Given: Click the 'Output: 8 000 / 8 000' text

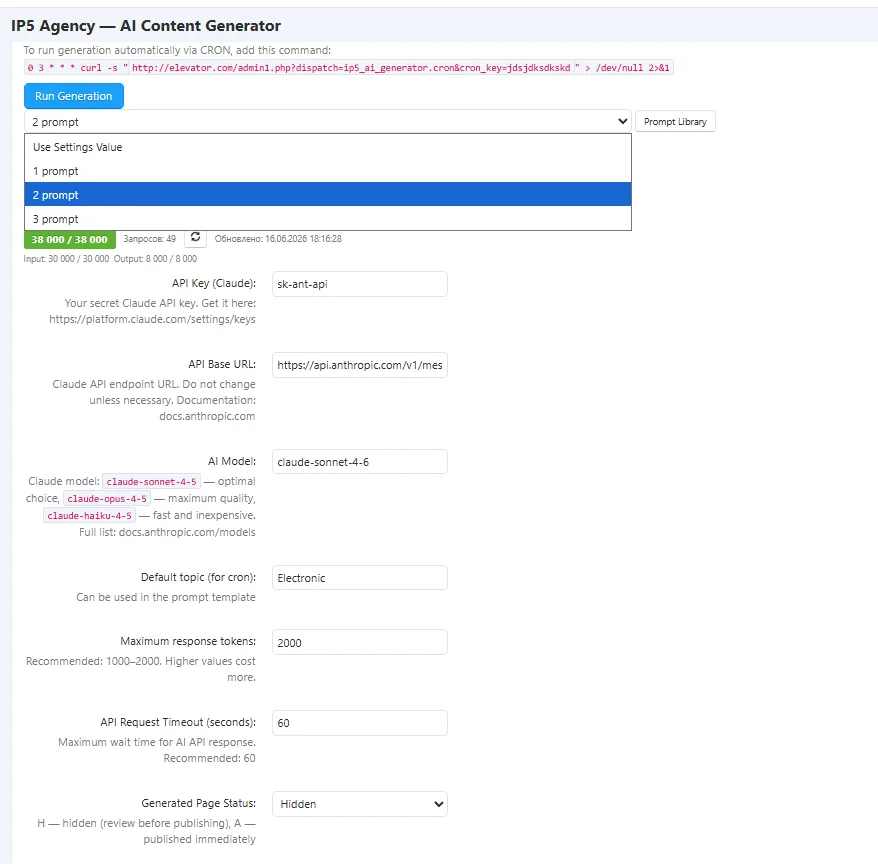Looking at the screenshot, I should pos(155,259).
